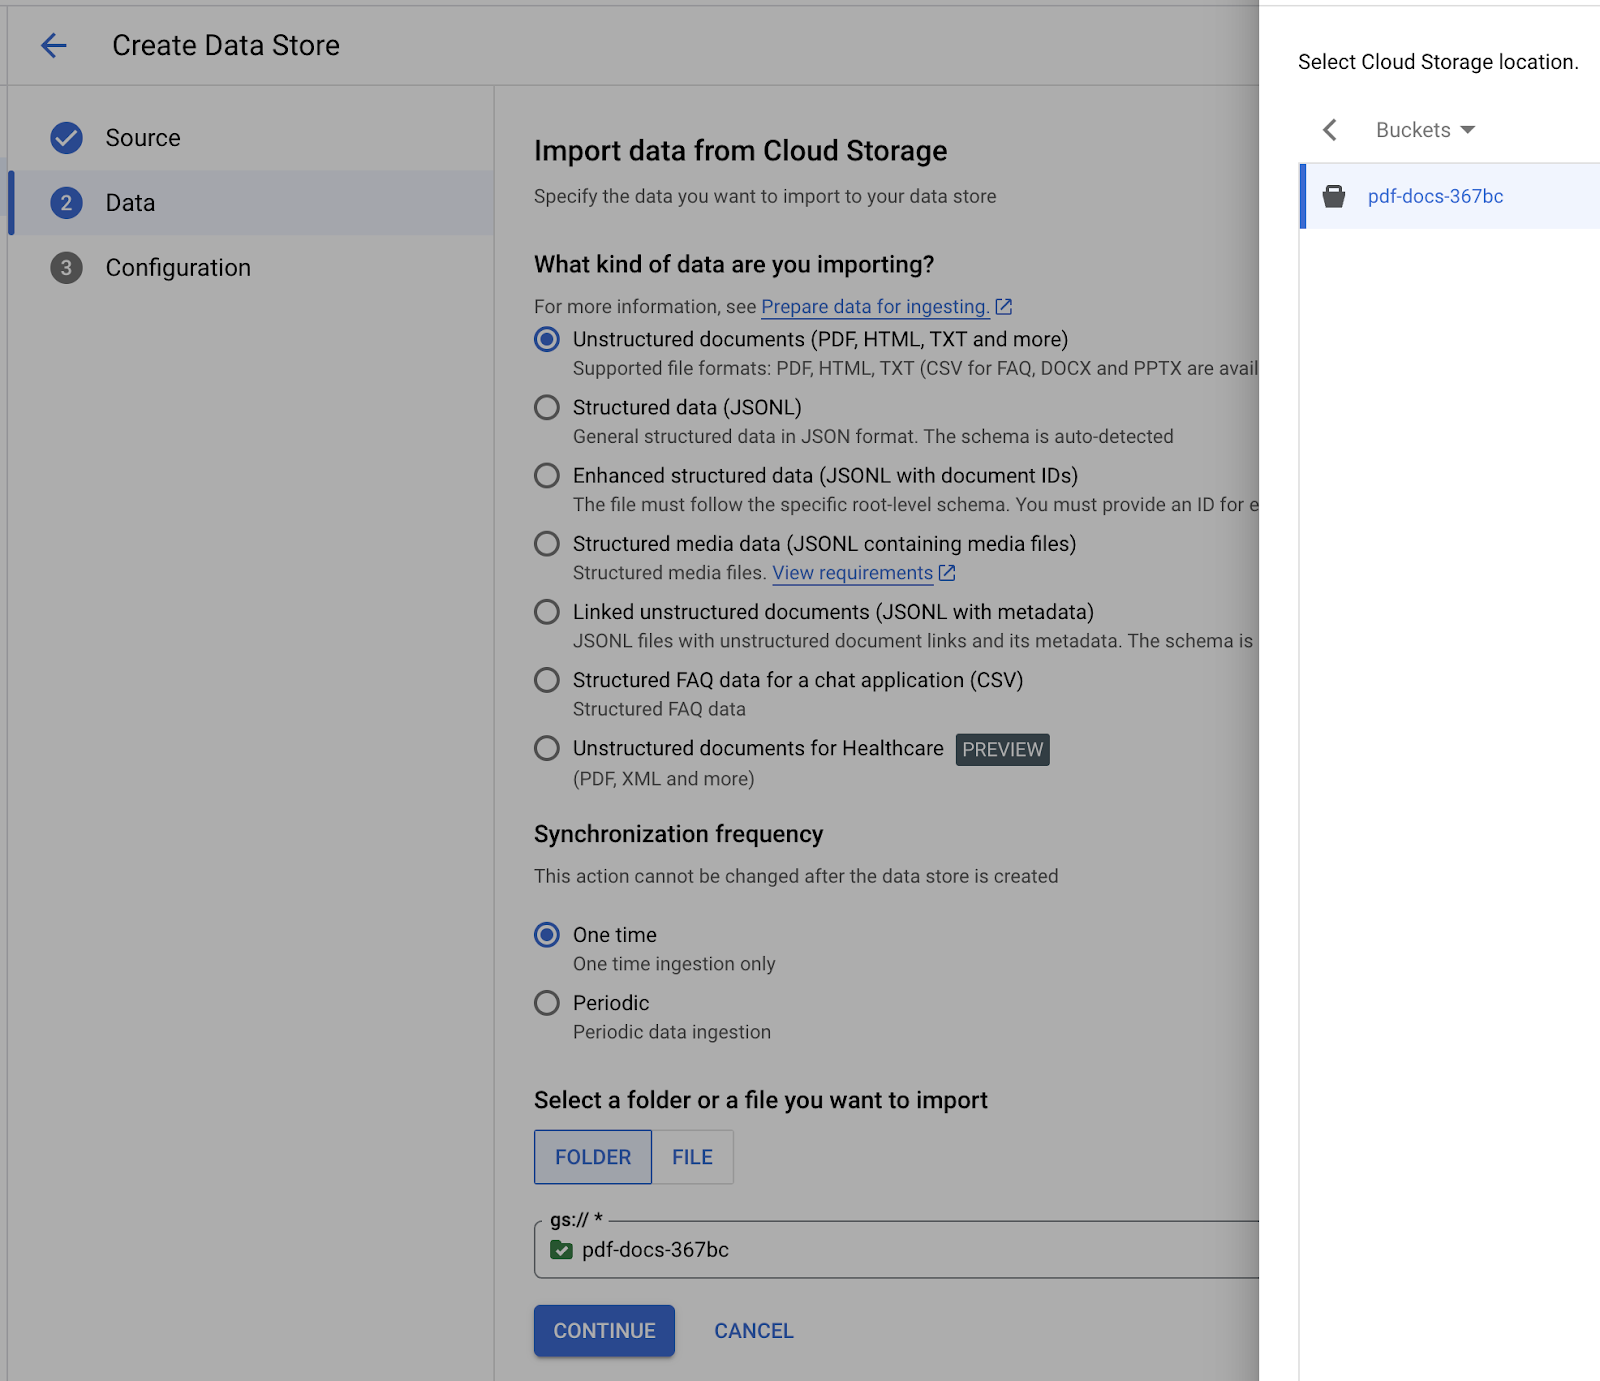Click the Source step checkmark icon
This screenshot has width=1600, height=1381.
(67, 137)
